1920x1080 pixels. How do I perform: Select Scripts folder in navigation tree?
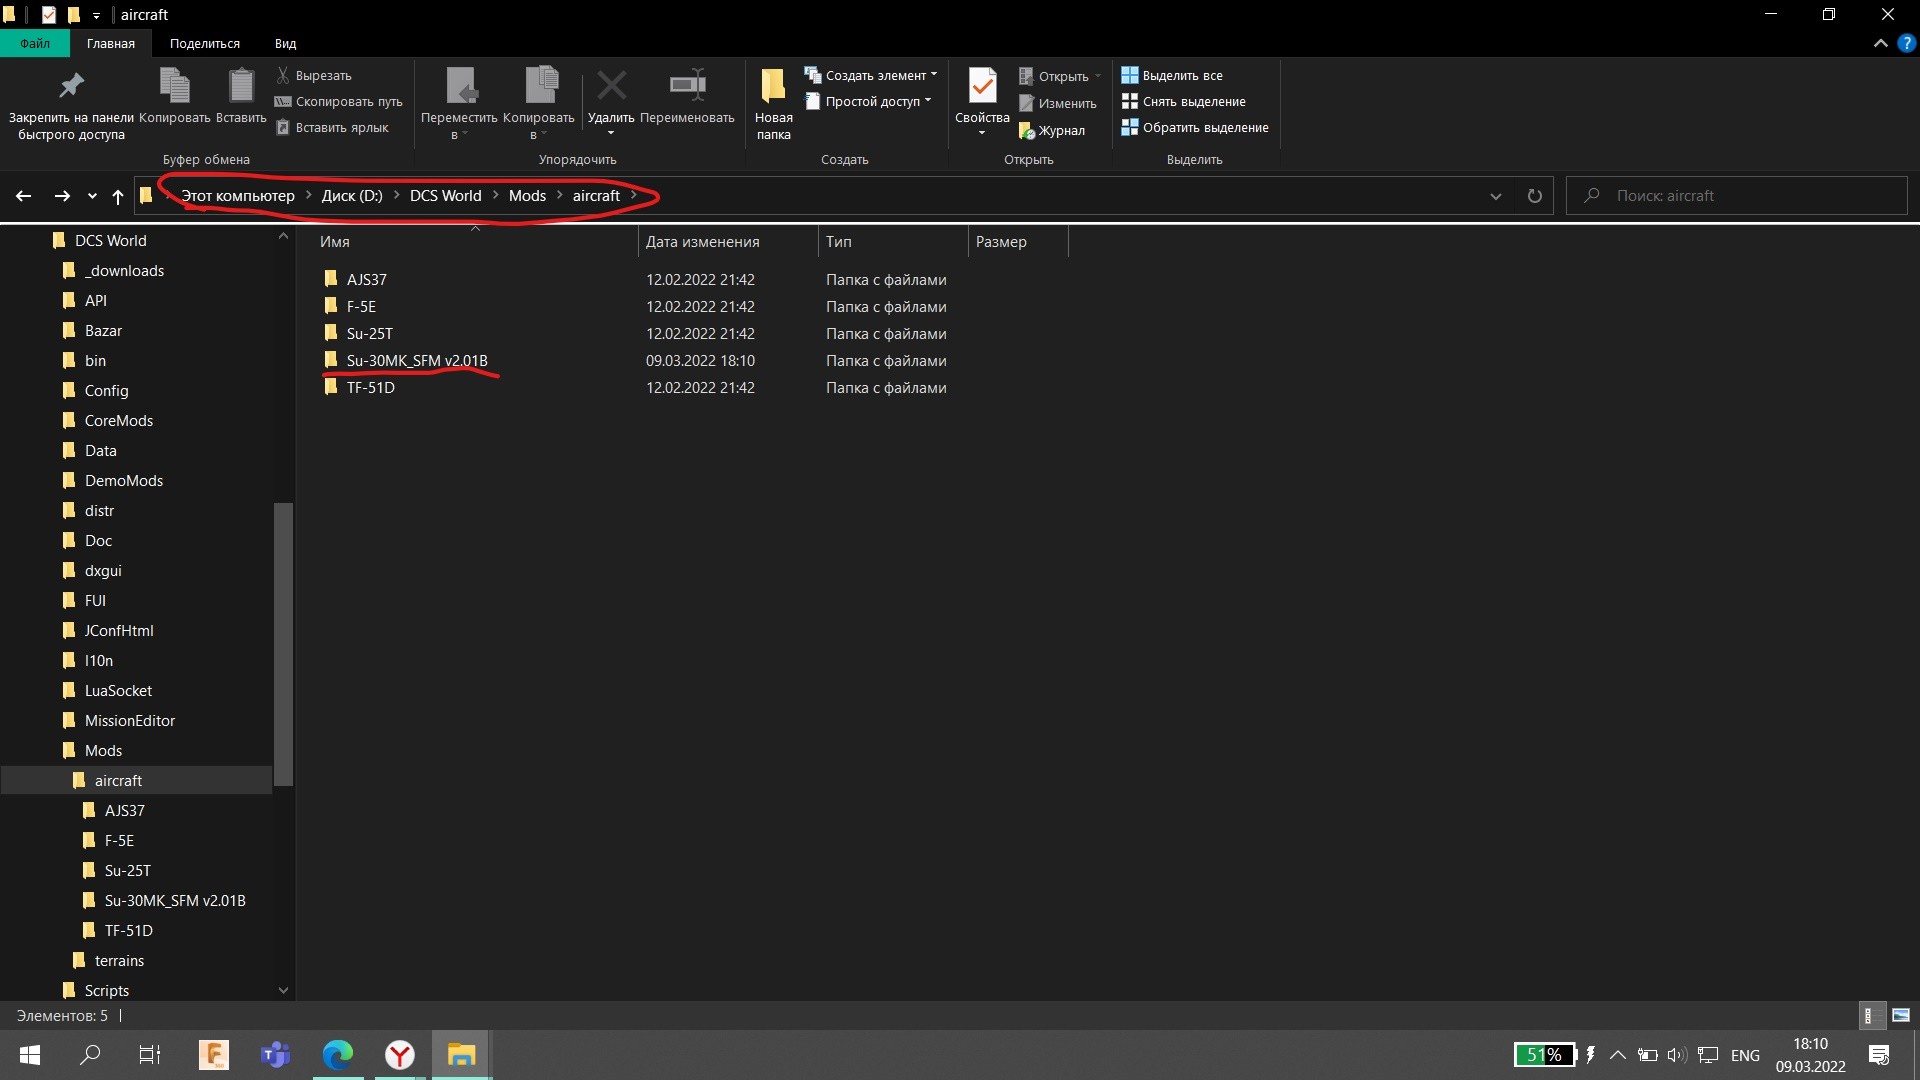coord(106,990)
